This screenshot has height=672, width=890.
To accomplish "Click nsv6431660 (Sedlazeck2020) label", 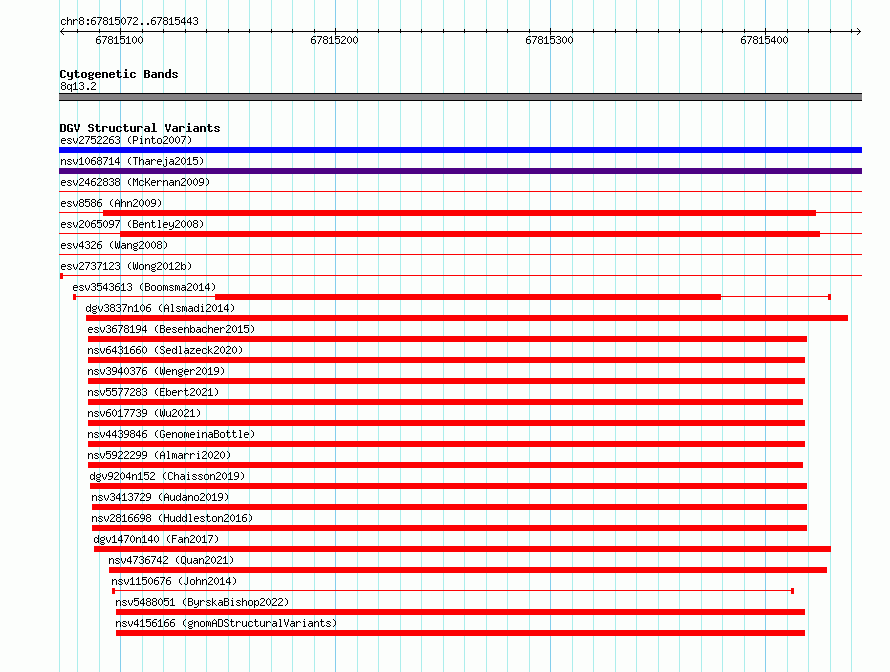I will pyautogui.click(x=165, y=350).
